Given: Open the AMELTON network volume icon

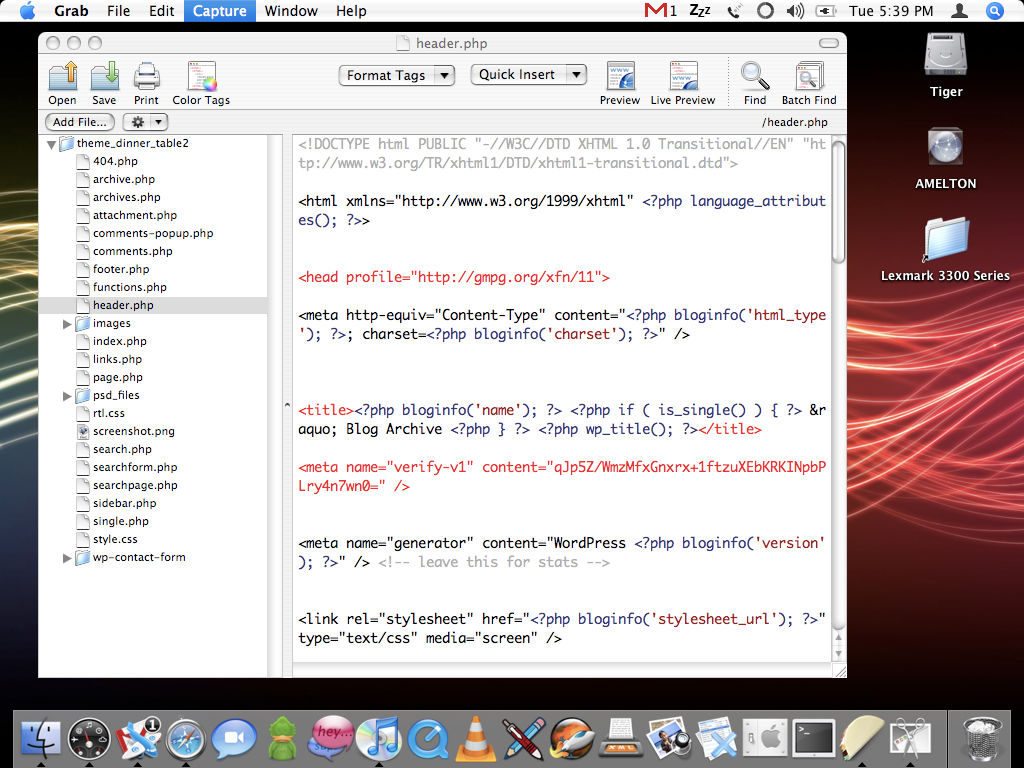Looking at the screenshot, I should pyautogui.click(x=946, y=147).
